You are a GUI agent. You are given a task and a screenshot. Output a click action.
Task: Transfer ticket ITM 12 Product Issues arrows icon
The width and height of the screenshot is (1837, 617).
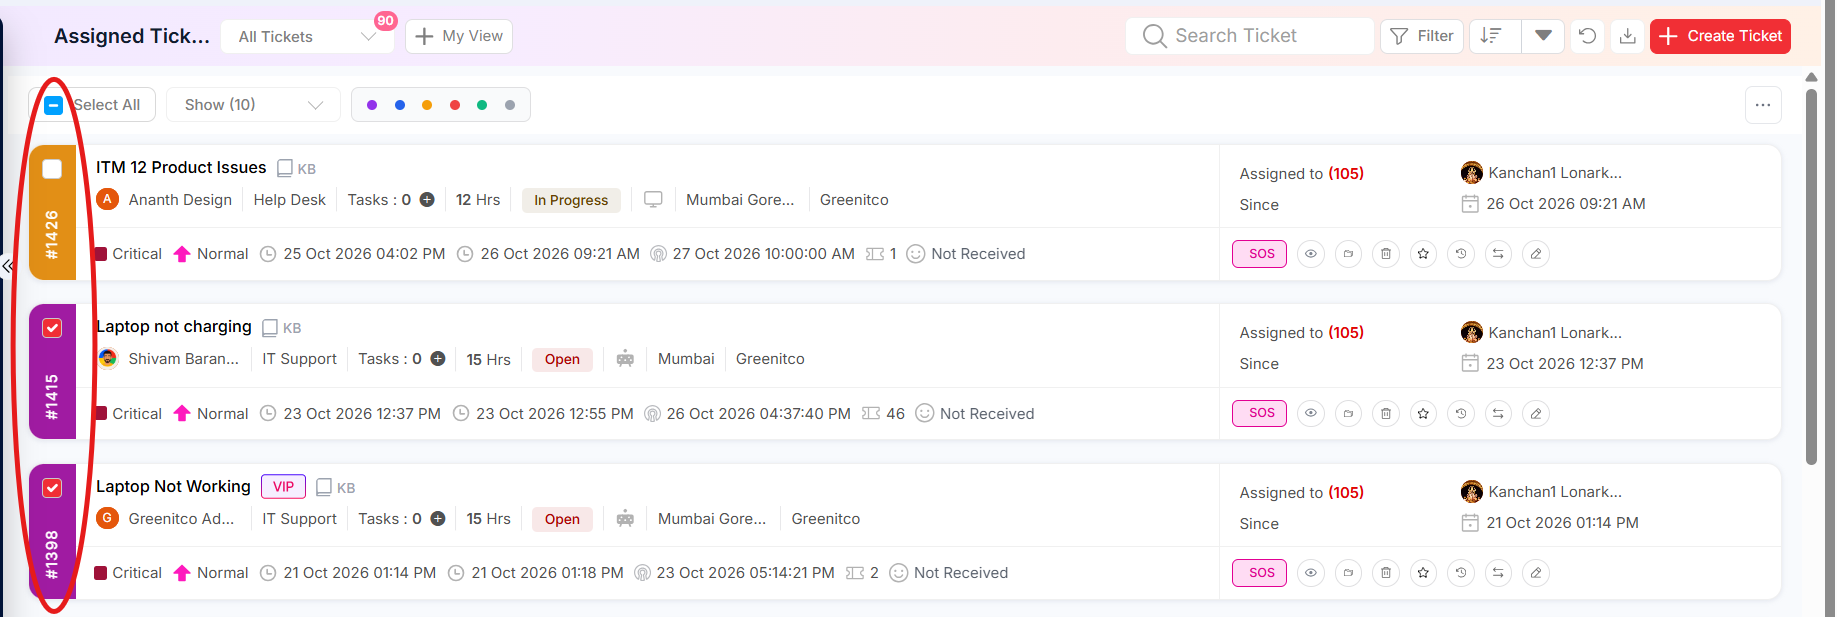[1498, 254]
